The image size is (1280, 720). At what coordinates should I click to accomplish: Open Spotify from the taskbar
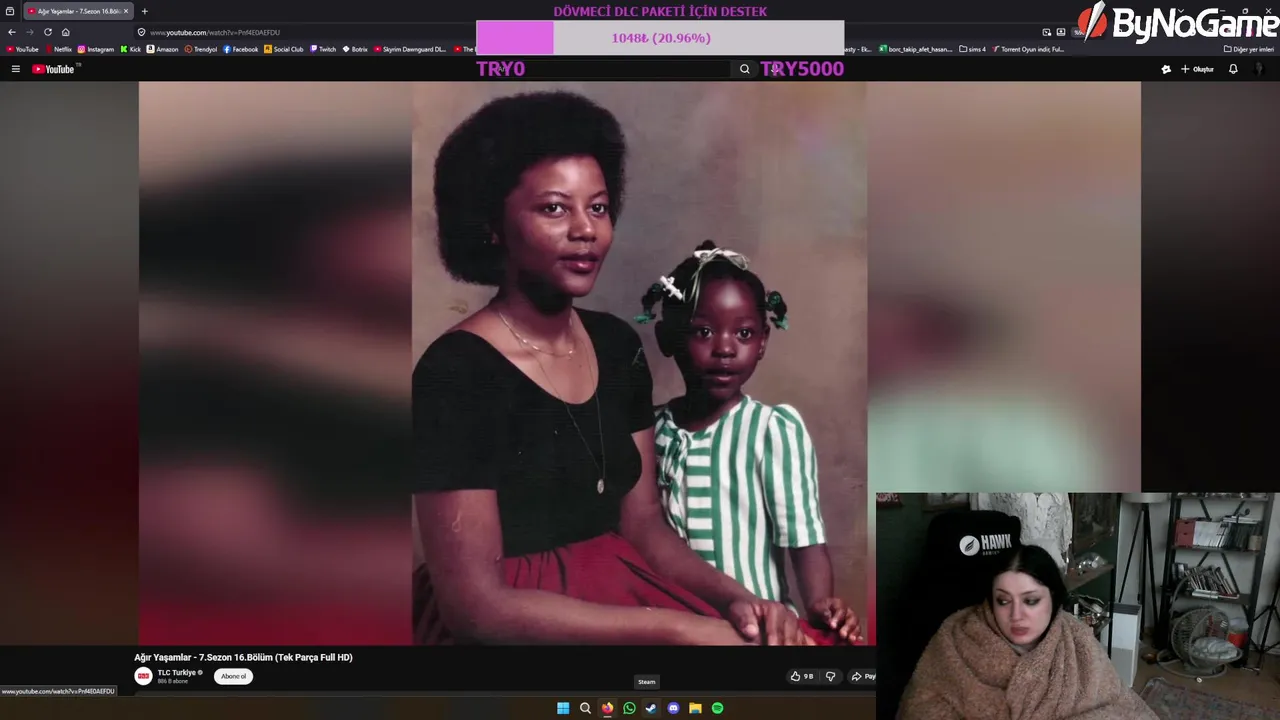tap(717, 708)
